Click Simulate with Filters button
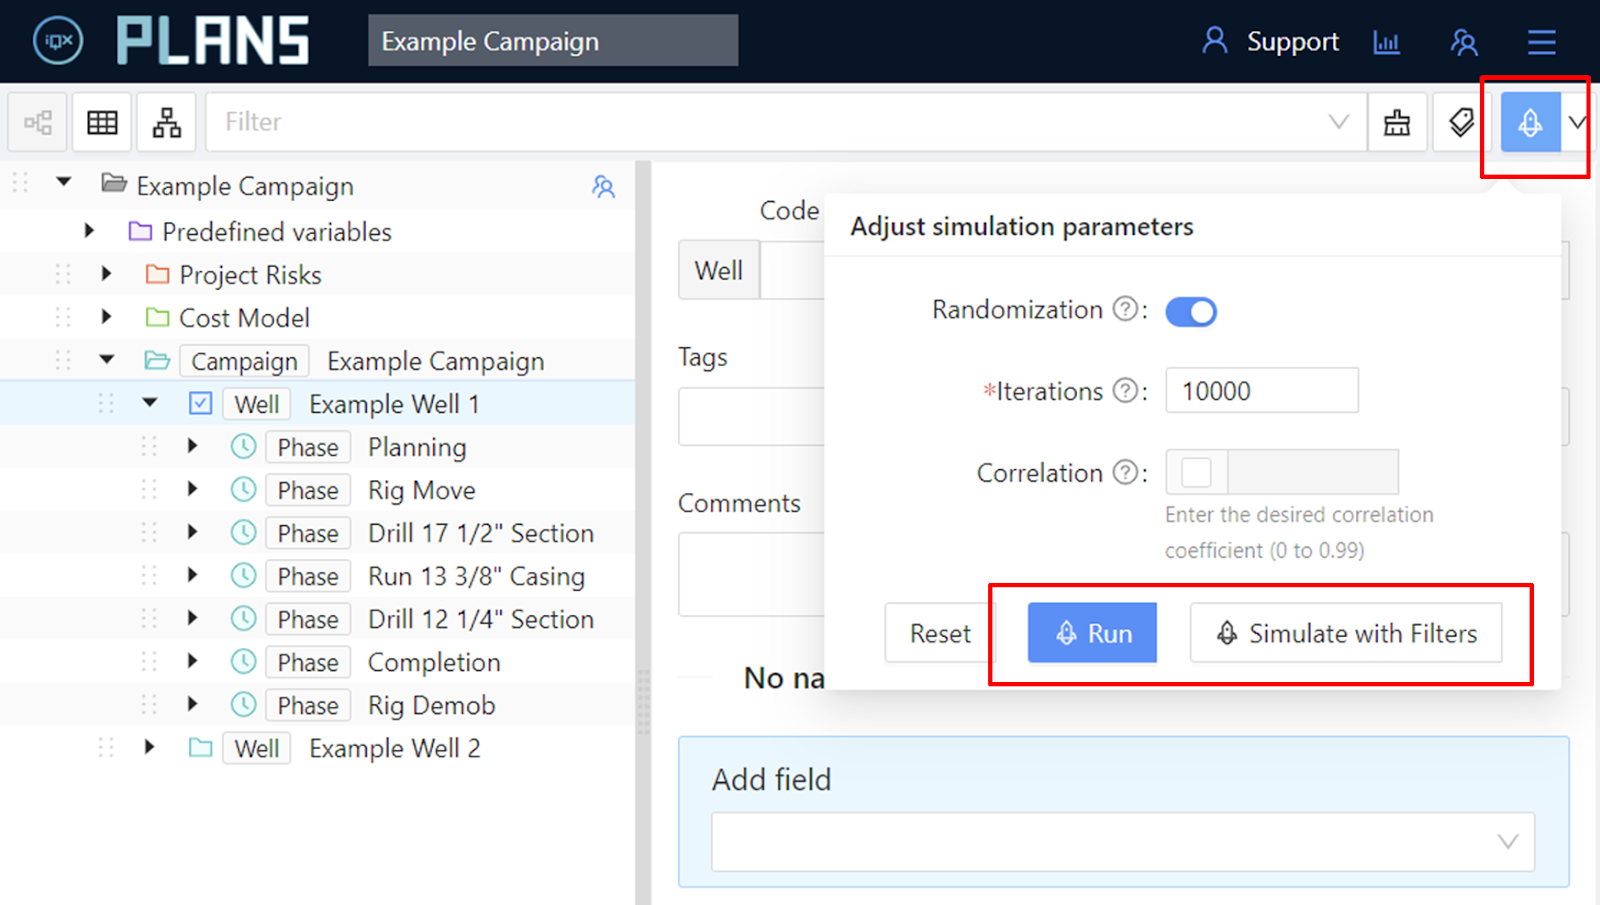The height and width of the screenshot is (905, 1600). point(1346,633)
